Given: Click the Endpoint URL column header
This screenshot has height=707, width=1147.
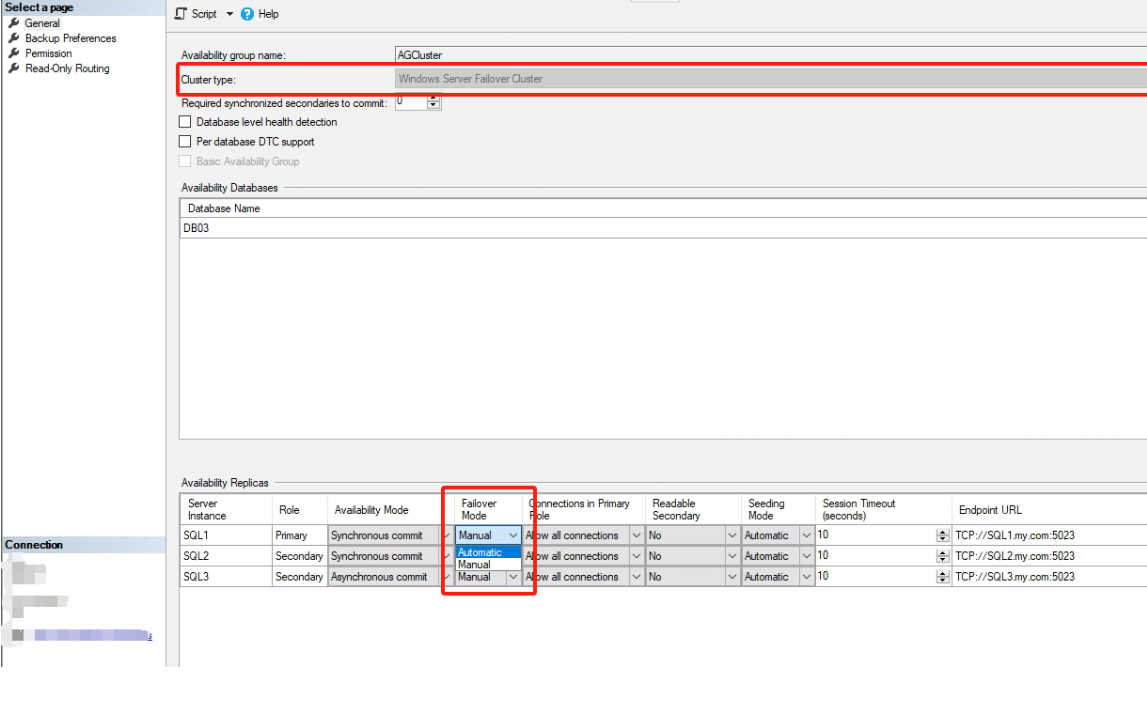Looking at the screenshot, I should [1050, 510].
